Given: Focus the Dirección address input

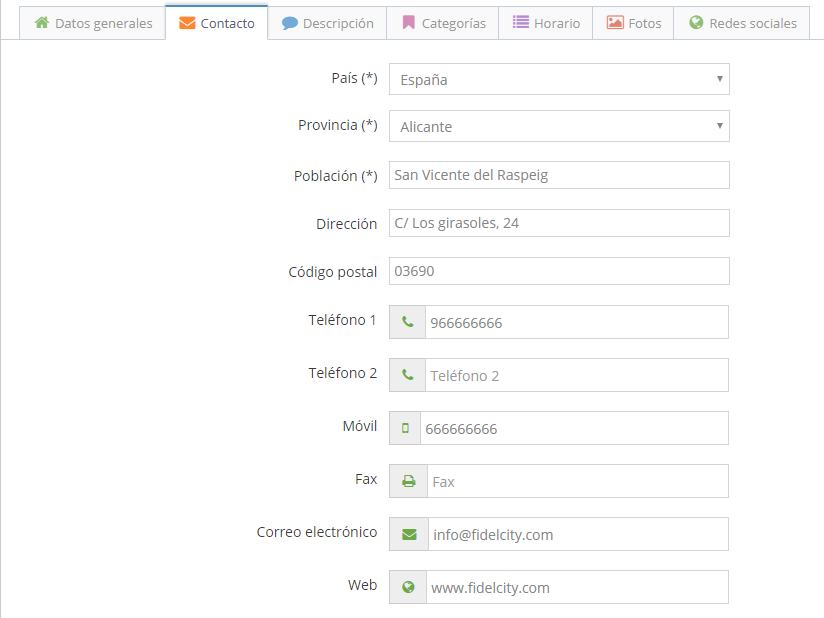Looking at the screenshot, I should point(559,223).
